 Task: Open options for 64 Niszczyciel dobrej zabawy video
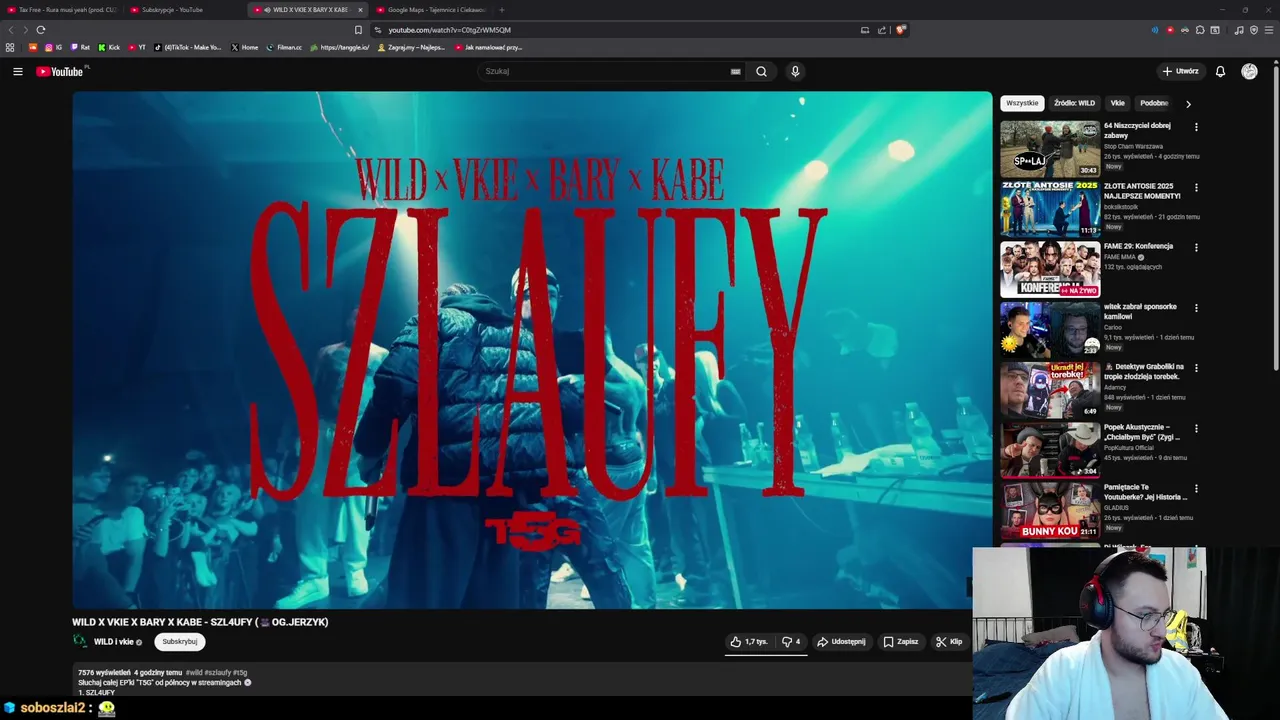[x=1196, y=127]
